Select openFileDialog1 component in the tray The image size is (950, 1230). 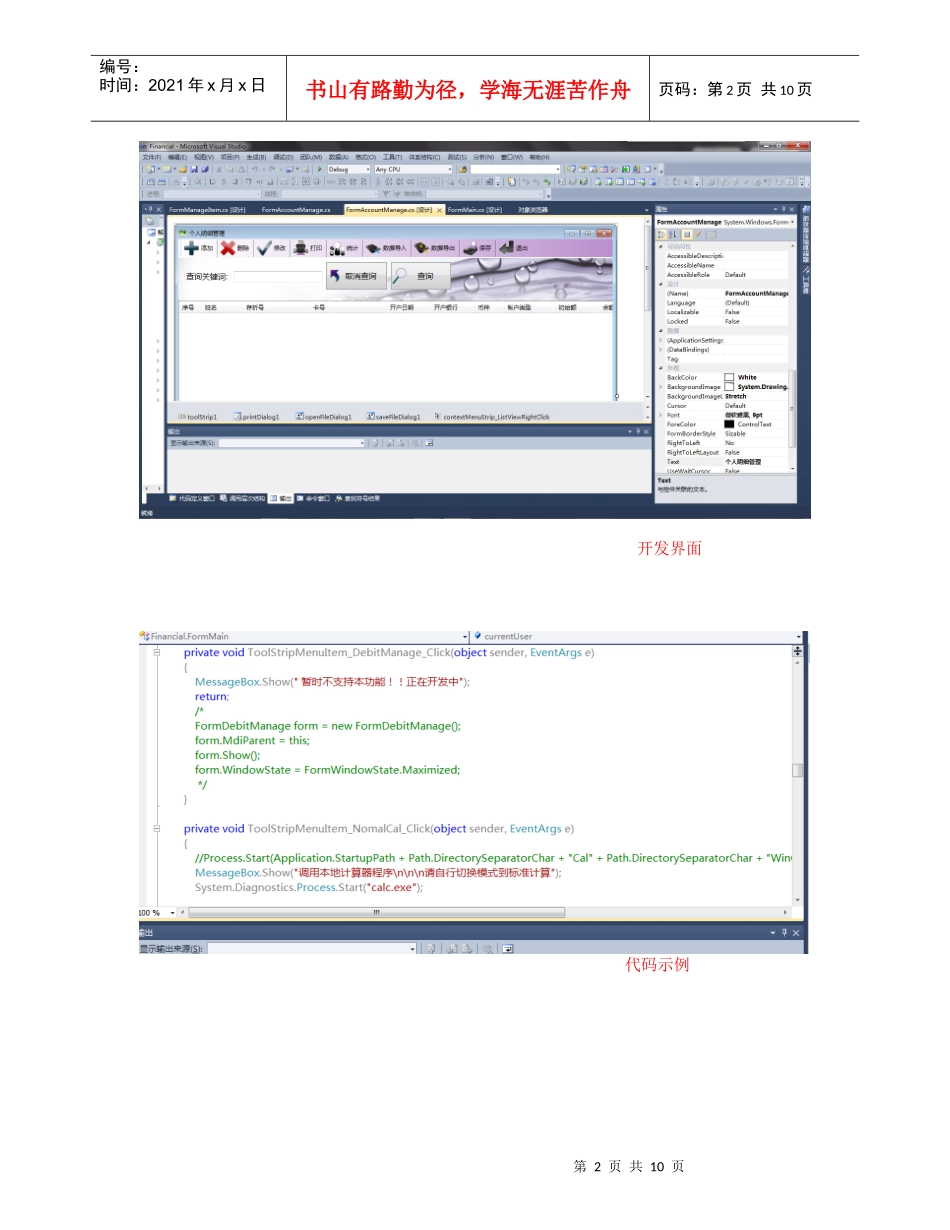pos(324,416)
